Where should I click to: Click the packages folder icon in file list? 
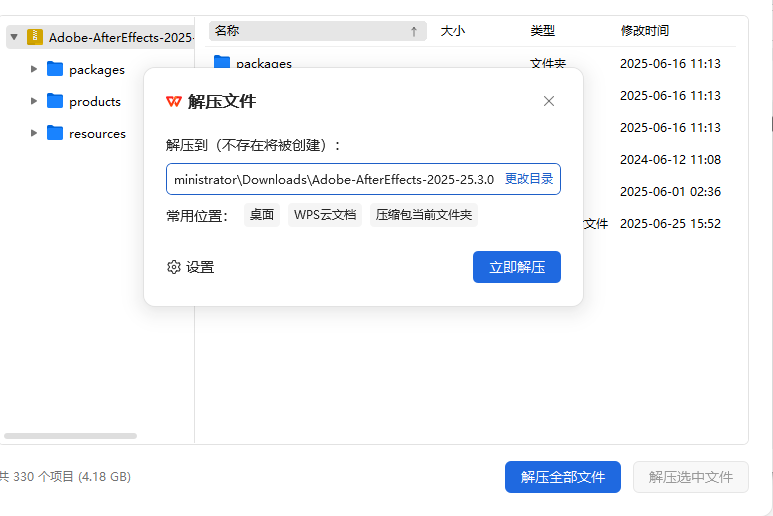tap(222, 63)
